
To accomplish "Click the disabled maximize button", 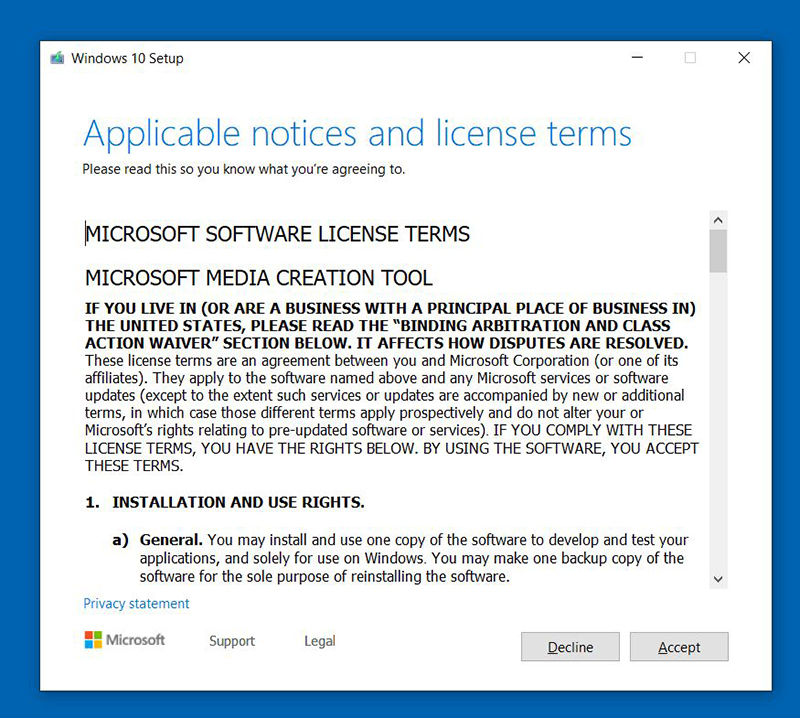I will click(x=690, y=58).
